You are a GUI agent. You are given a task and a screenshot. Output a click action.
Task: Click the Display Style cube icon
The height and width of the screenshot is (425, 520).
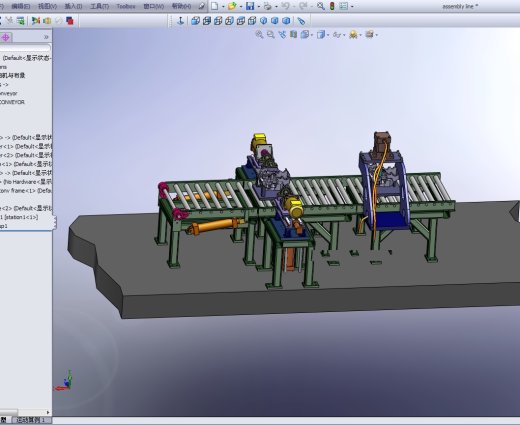click(321, 34)
